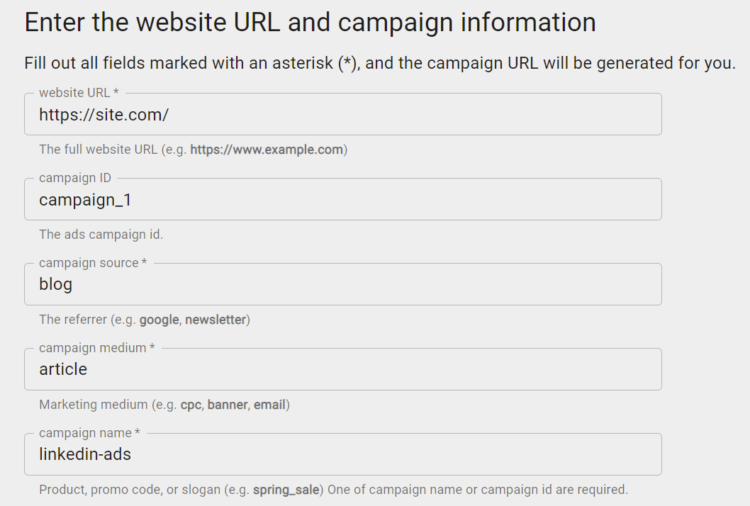750x506 pixels.
Task: Click the bold spring_sale example text
Action: coord(288,490)
